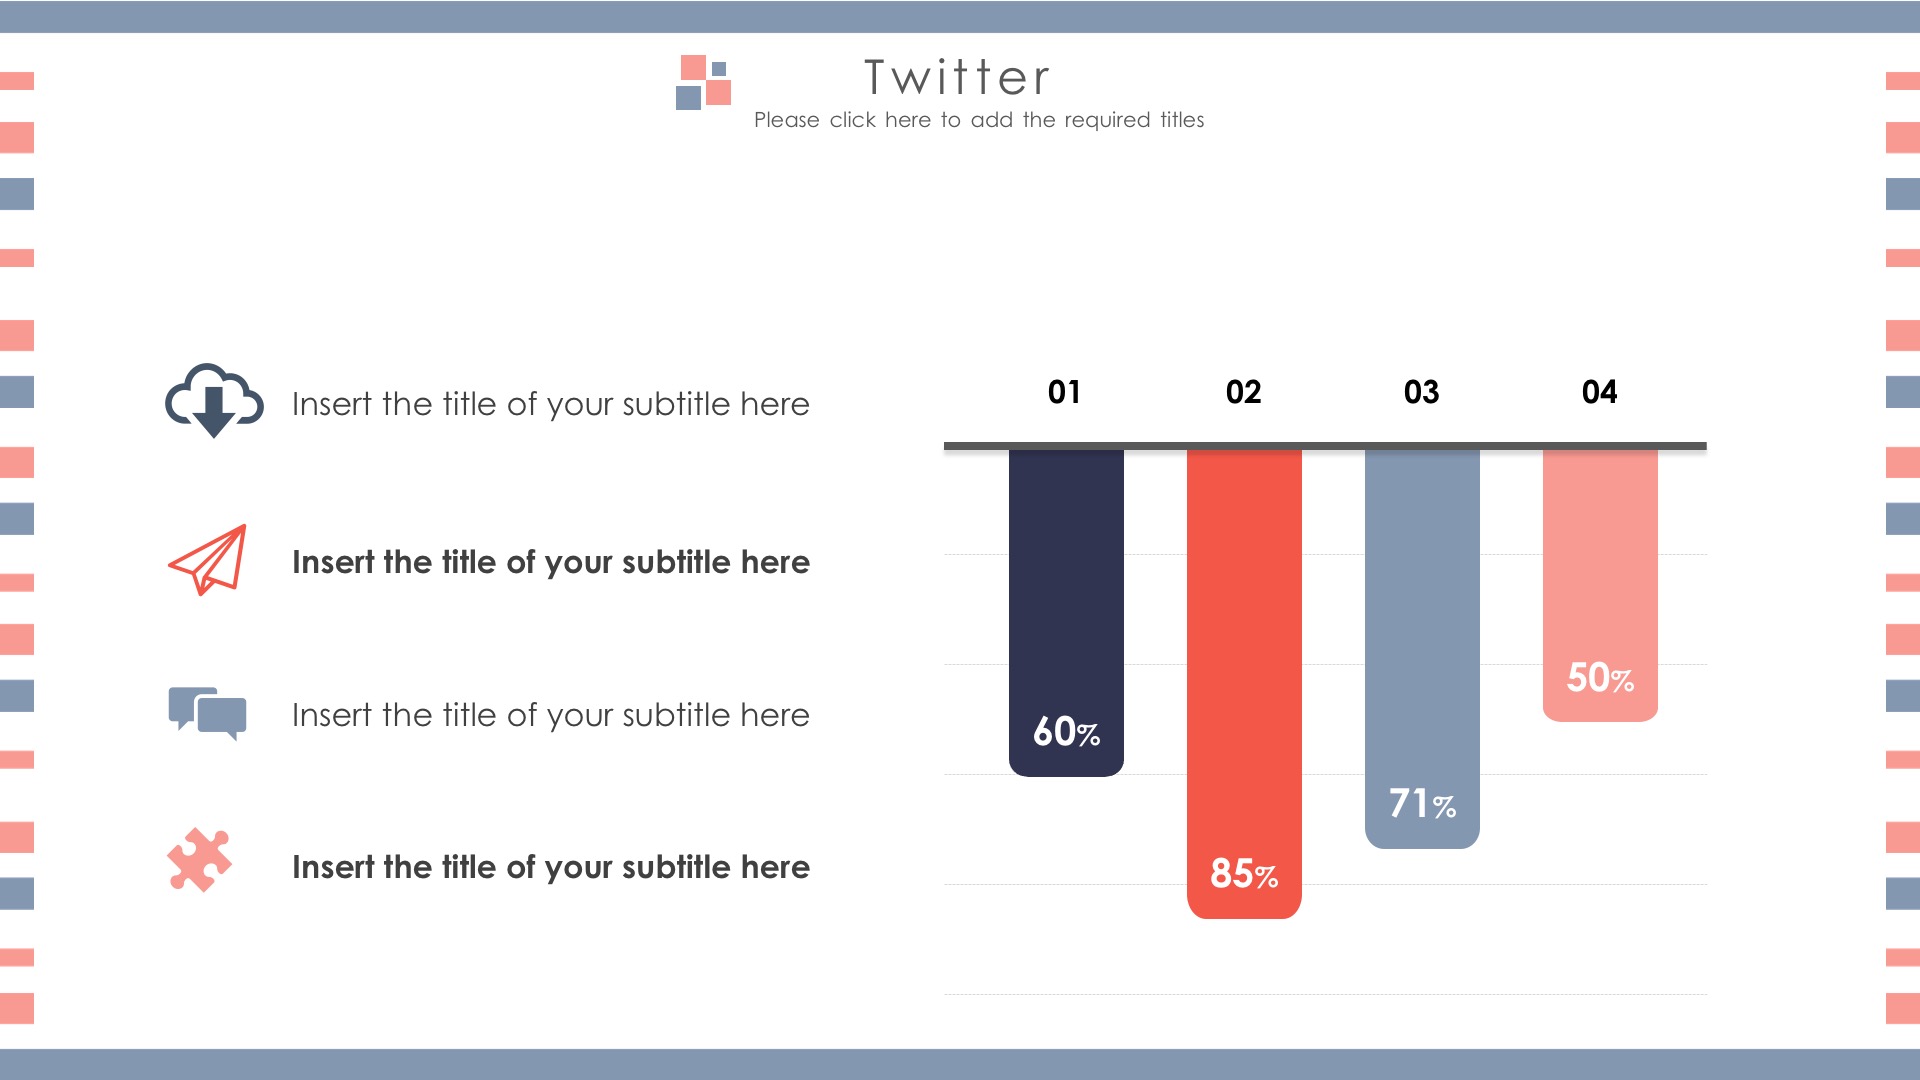Click the 02 column label
The image size is (1920, 1080).
tap(1243, 392)
